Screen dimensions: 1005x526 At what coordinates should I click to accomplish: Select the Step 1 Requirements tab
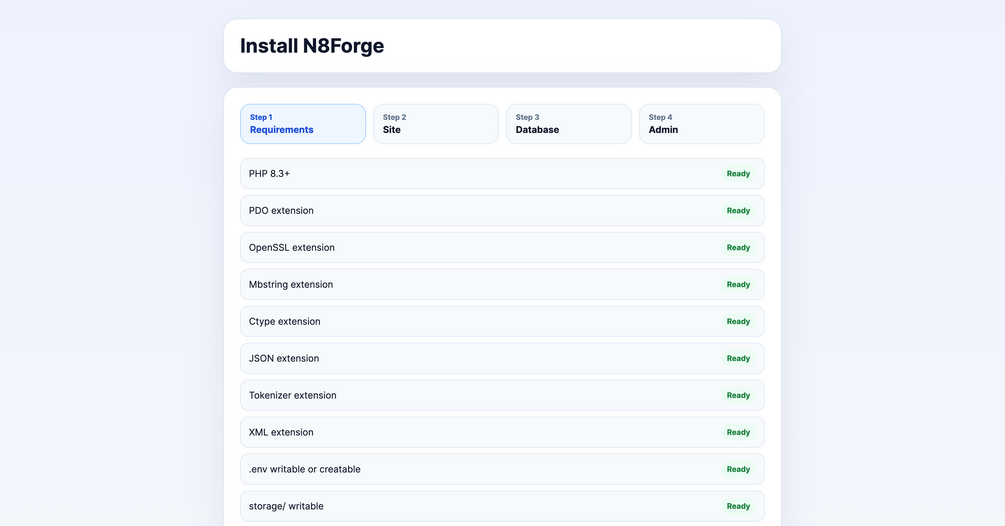[303, 124]
